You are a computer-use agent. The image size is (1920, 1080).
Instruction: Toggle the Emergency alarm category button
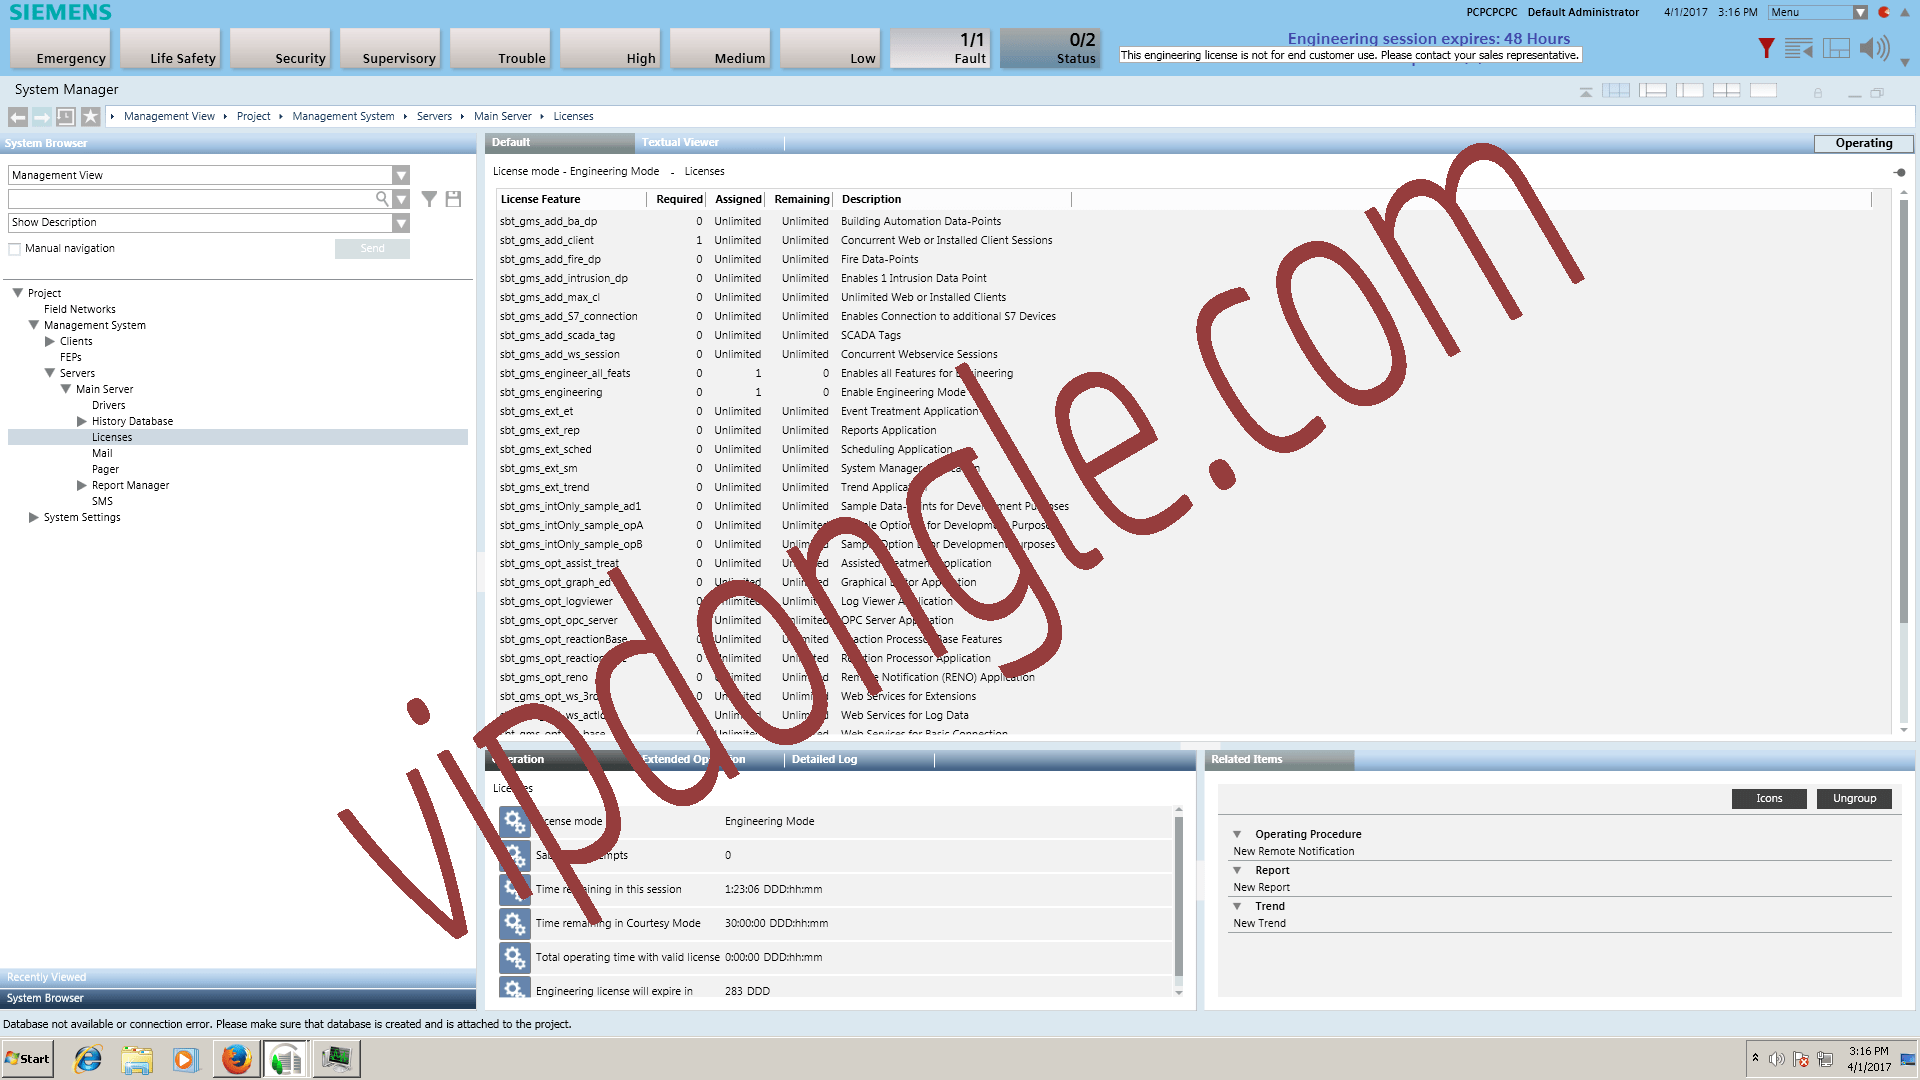click(x=60, y=49)
